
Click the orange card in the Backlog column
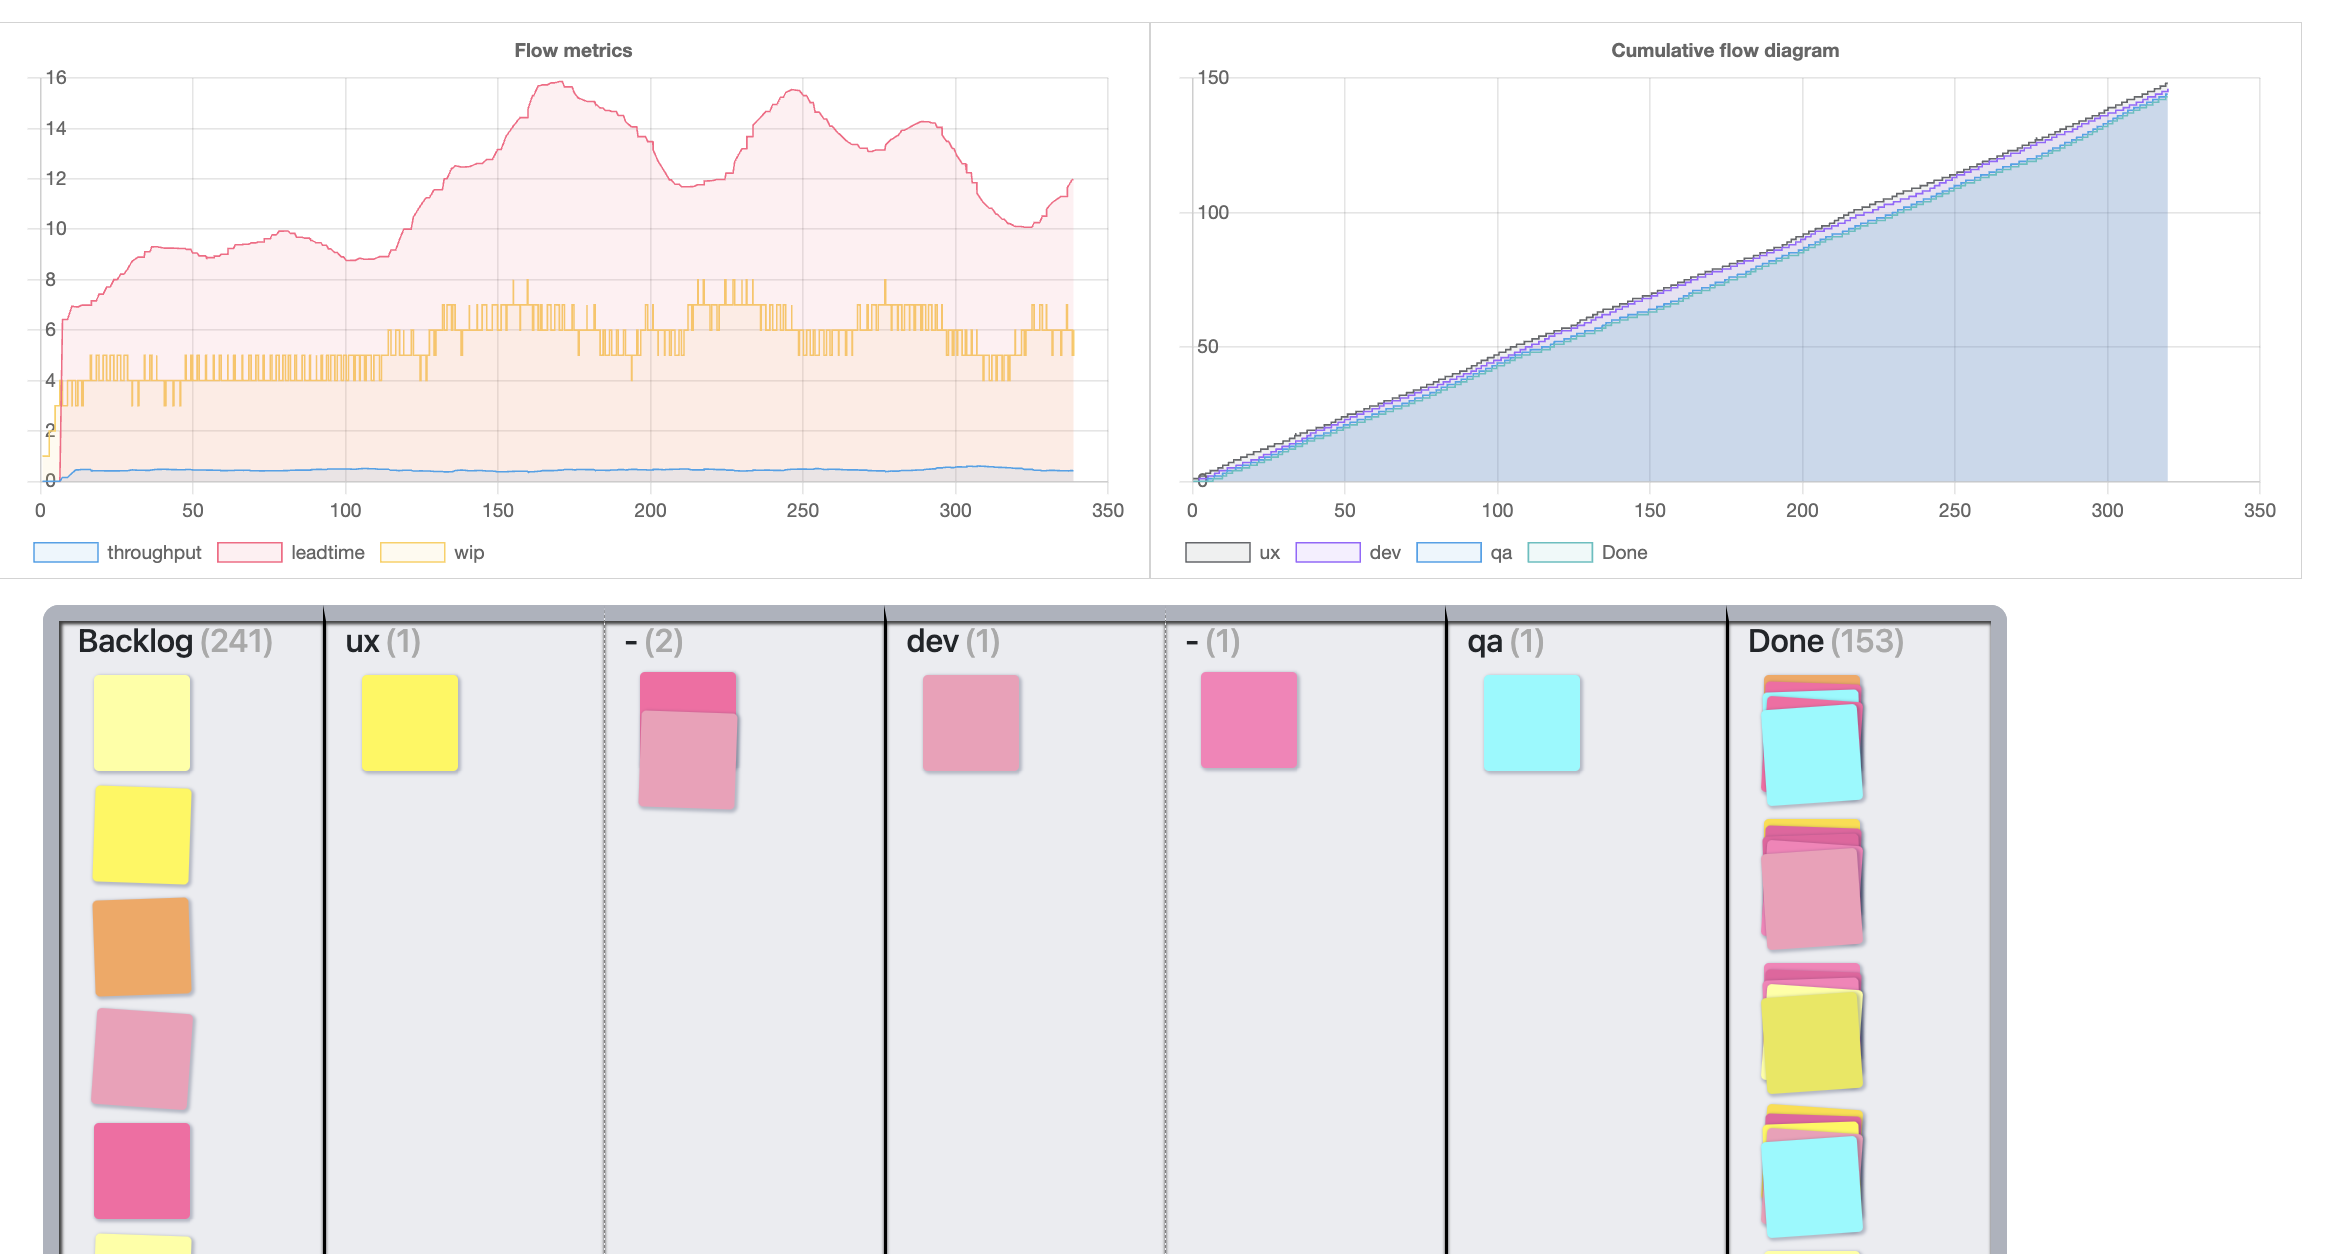(x=141, y=946)
